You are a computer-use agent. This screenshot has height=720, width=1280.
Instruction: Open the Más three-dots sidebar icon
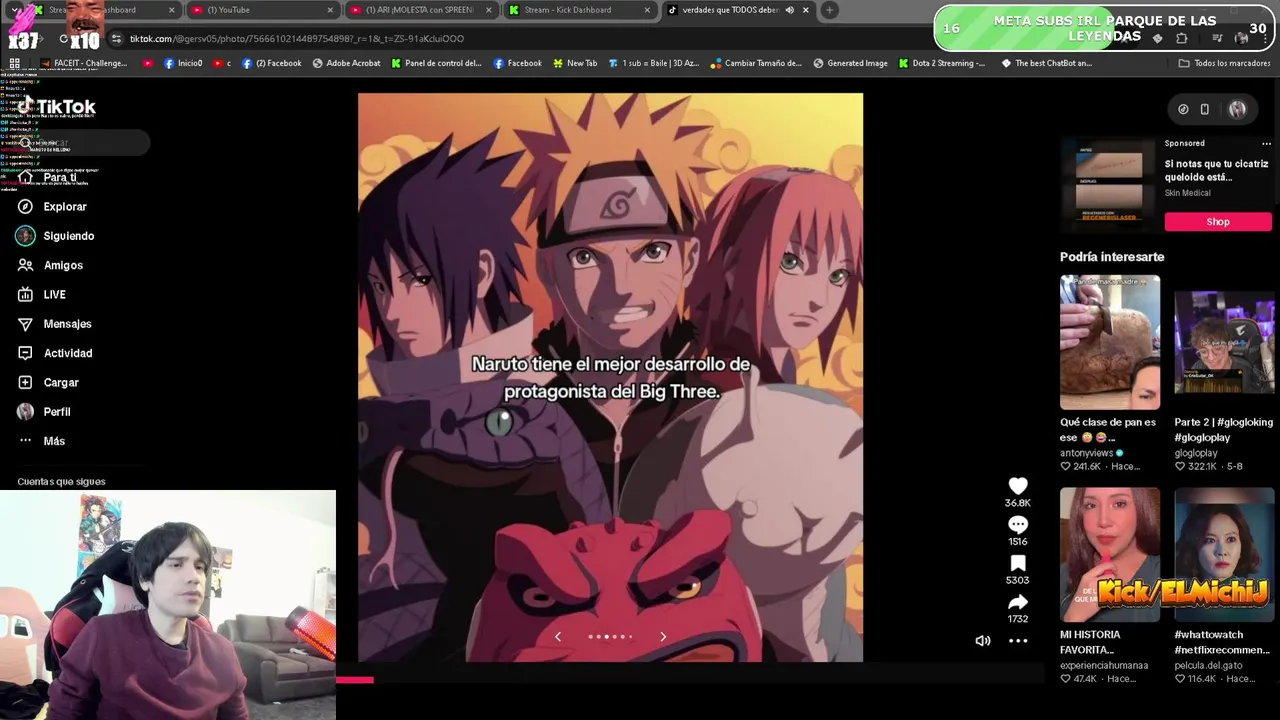click(x=25, y=441)
